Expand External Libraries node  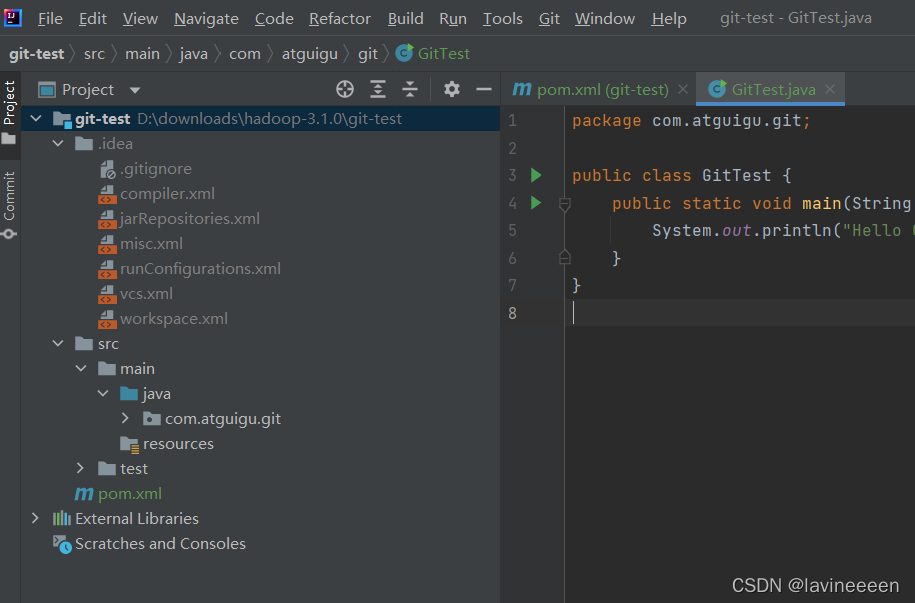point(36,518)
